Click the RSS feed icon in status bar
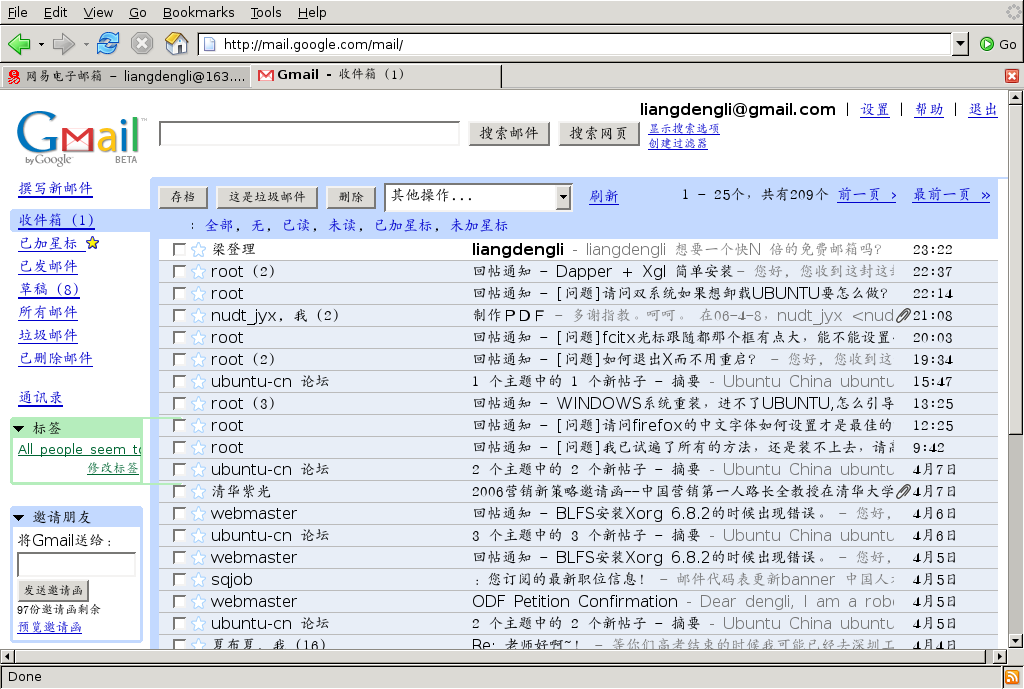 point(1012,677)
